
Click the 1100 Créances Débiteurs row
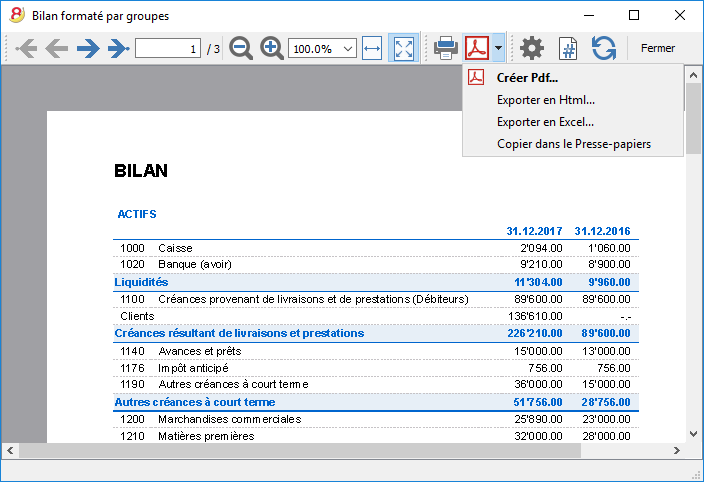tap(376, 299)
